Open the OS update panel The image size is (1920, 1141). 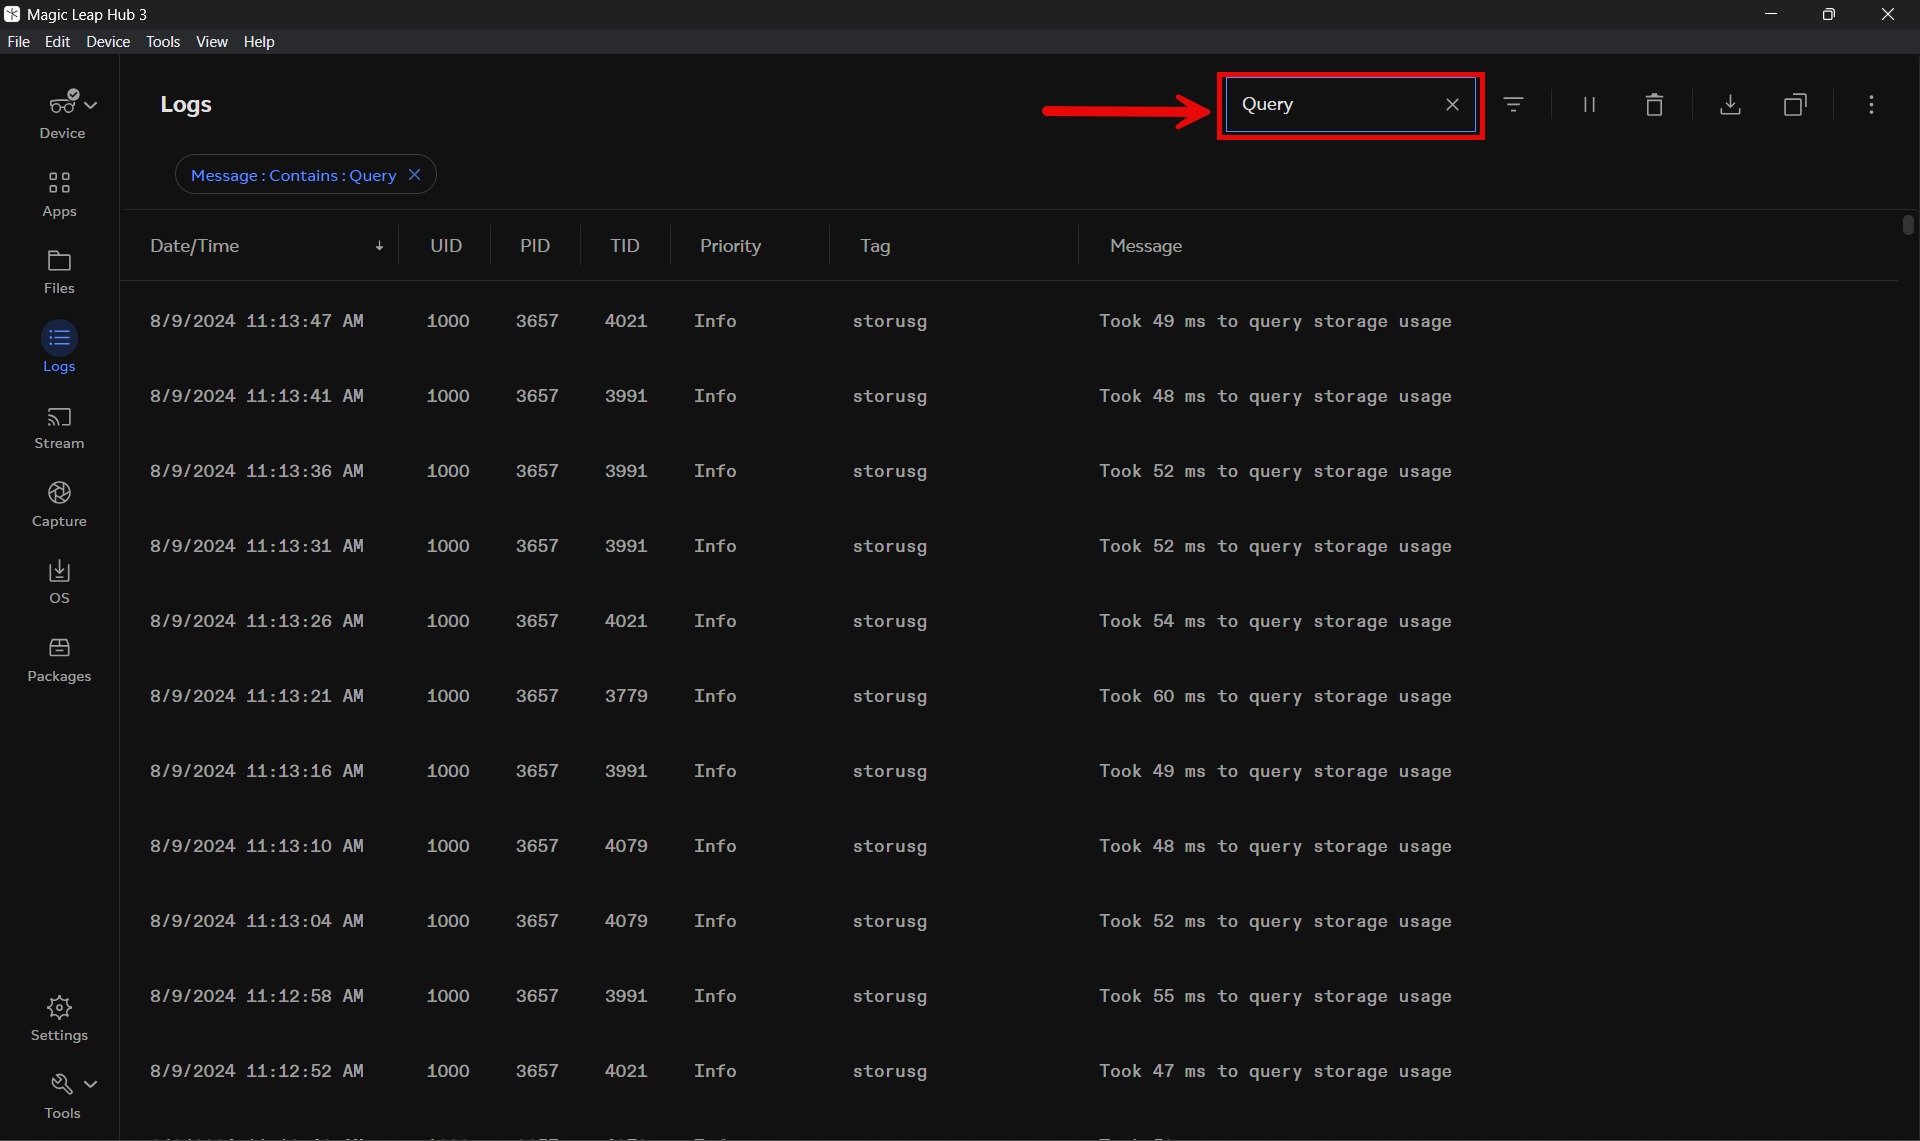tap(59, 581)
